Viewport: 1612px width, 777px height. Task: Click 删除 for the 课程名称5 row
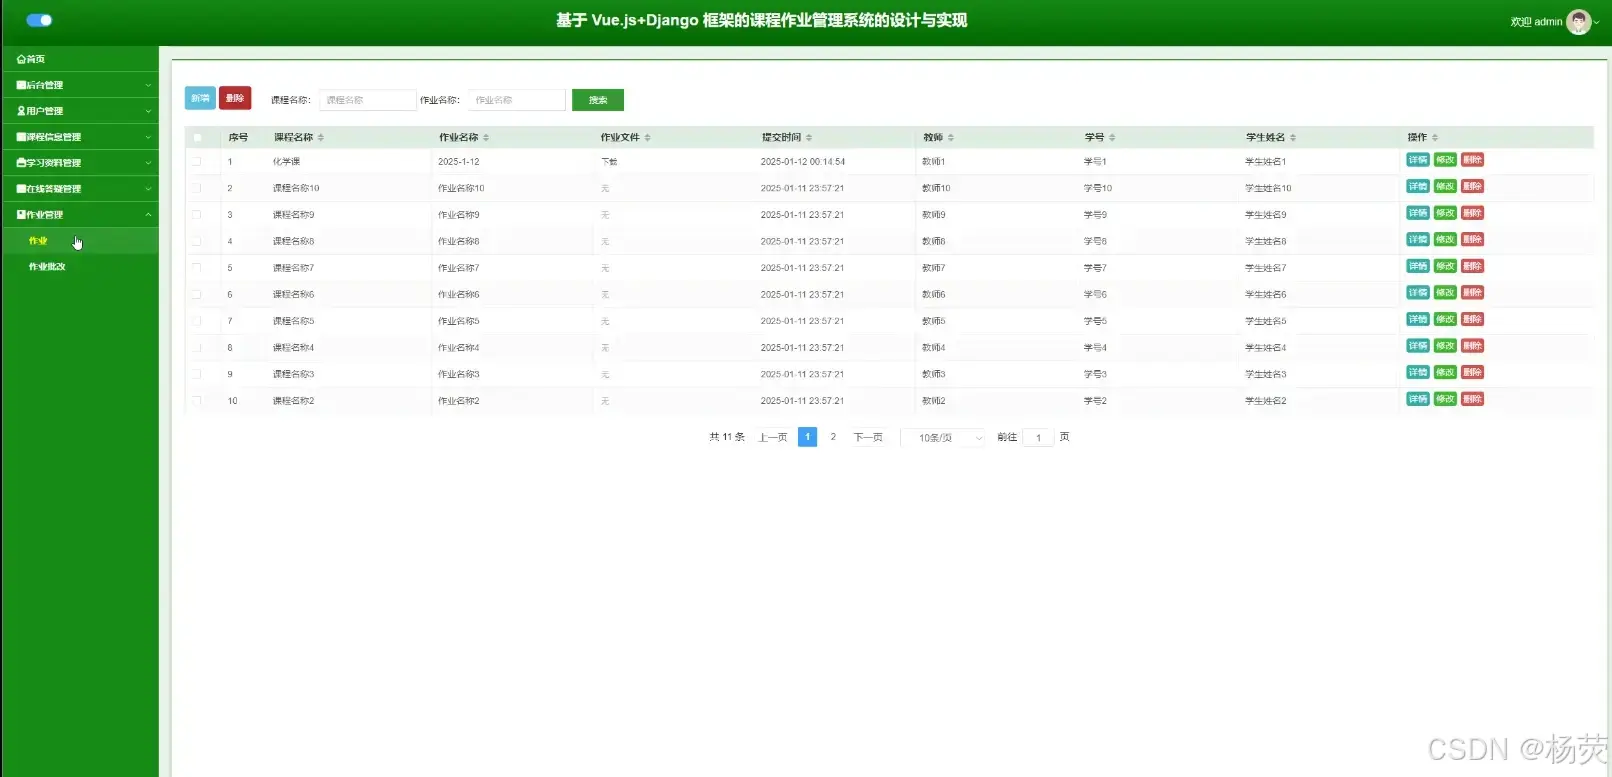pyautogui.click(x=1472, y=319)
